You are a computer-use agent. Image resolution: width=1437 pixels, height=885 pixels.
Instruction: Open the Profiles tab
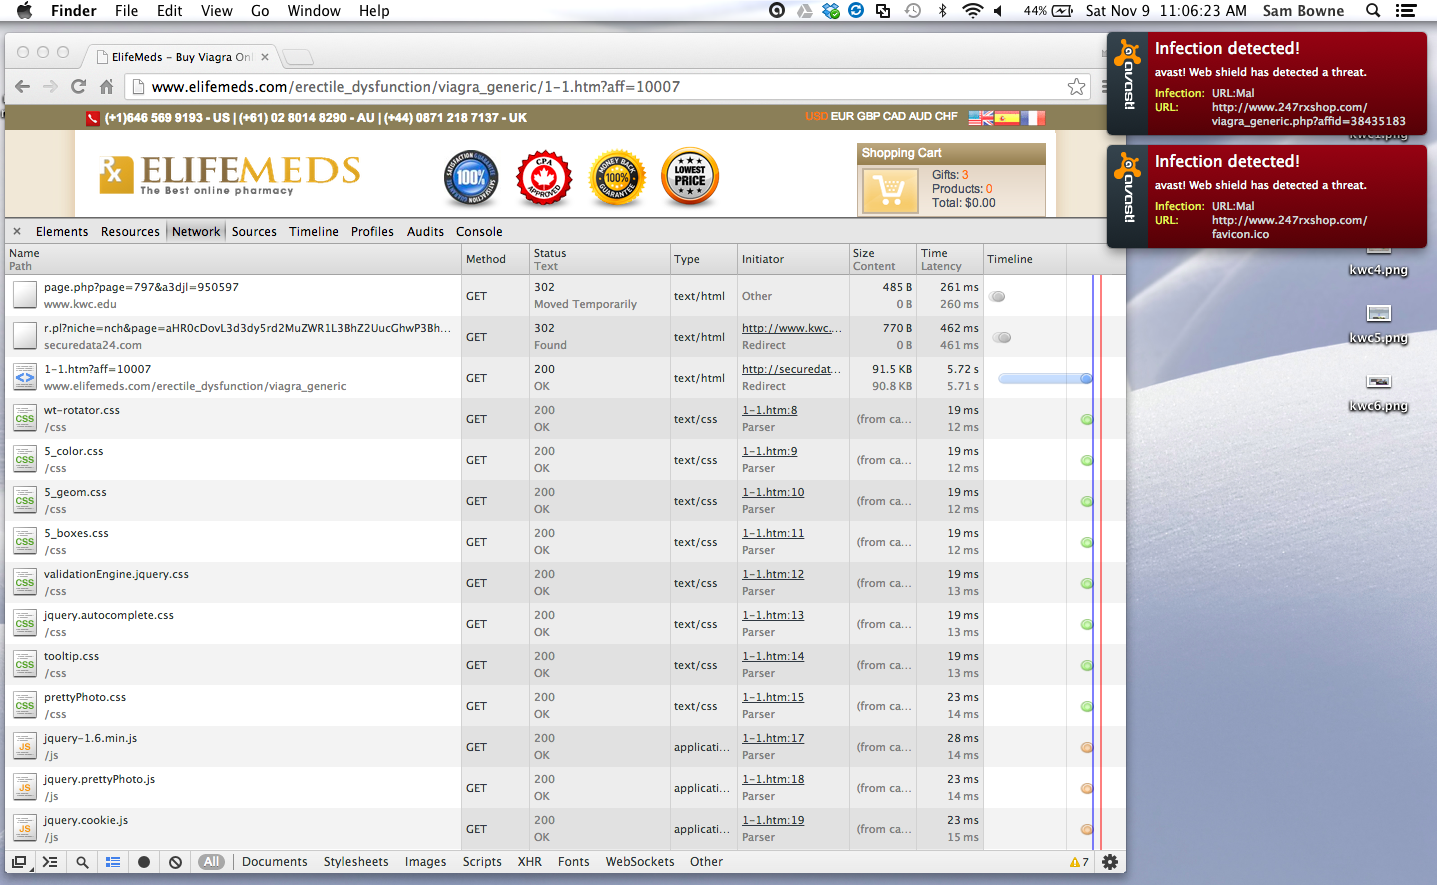372,231
